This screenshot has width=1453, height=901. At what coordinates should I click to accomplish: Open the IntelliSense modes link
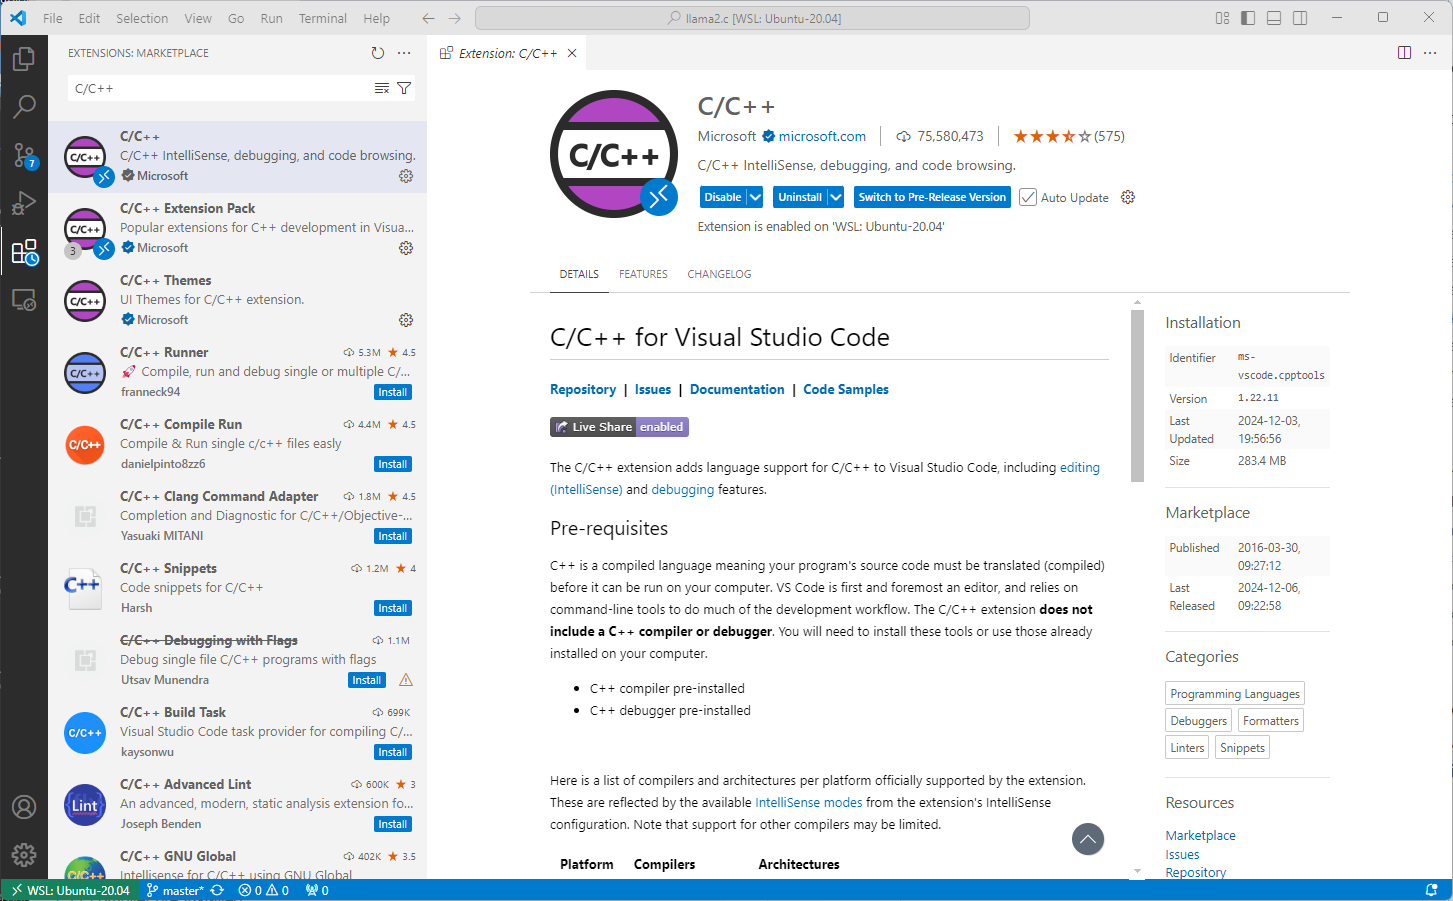808,802
